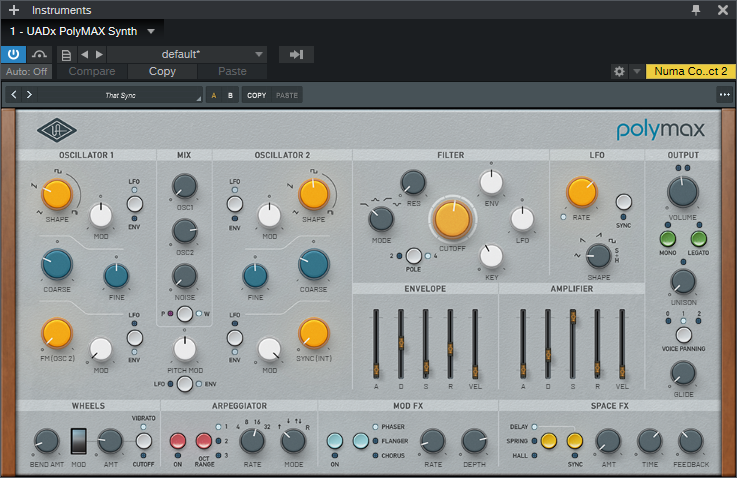Screen dimensions: 737x478
Task: Toggle the Arpeggiator ON button
Action: [x=178, y=439]
